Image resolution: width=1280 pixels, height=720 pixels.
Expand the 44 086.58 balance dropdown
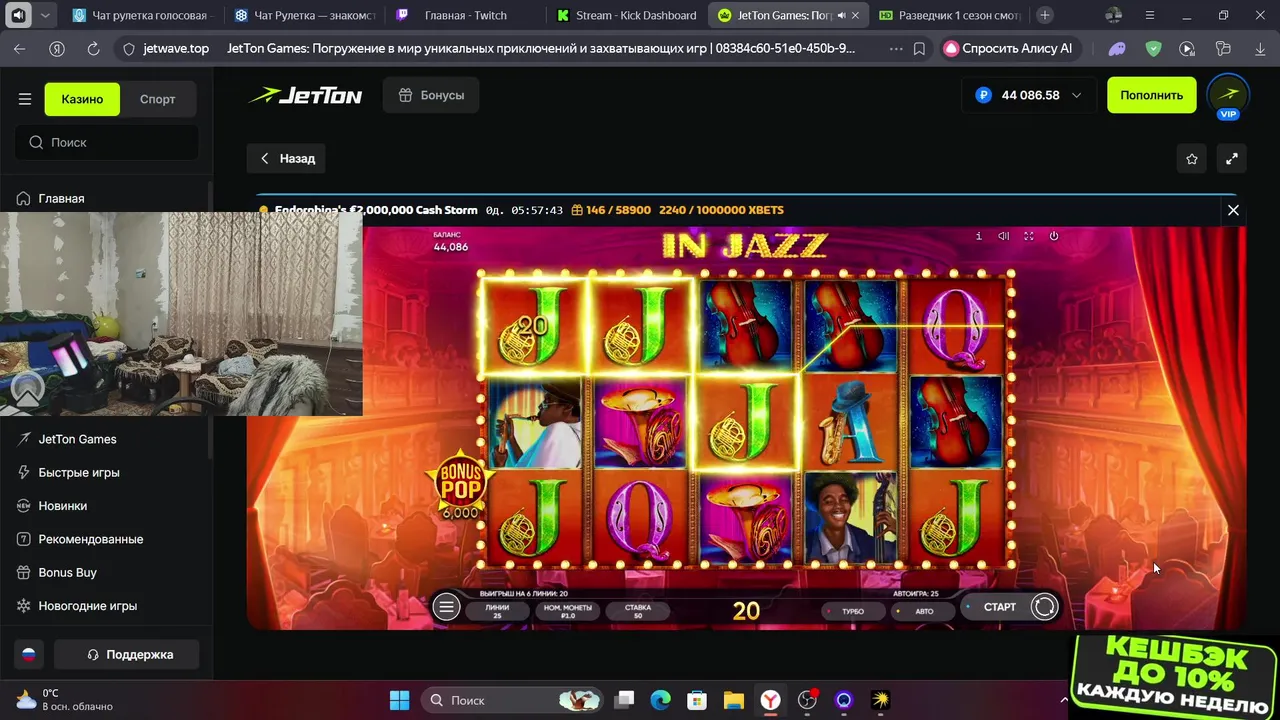(1028, 95)
